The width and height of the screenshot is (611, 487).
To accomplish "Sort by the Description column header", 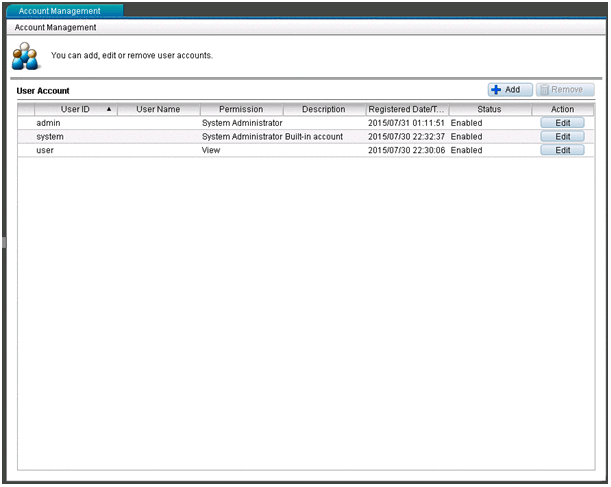I will 324,109.
